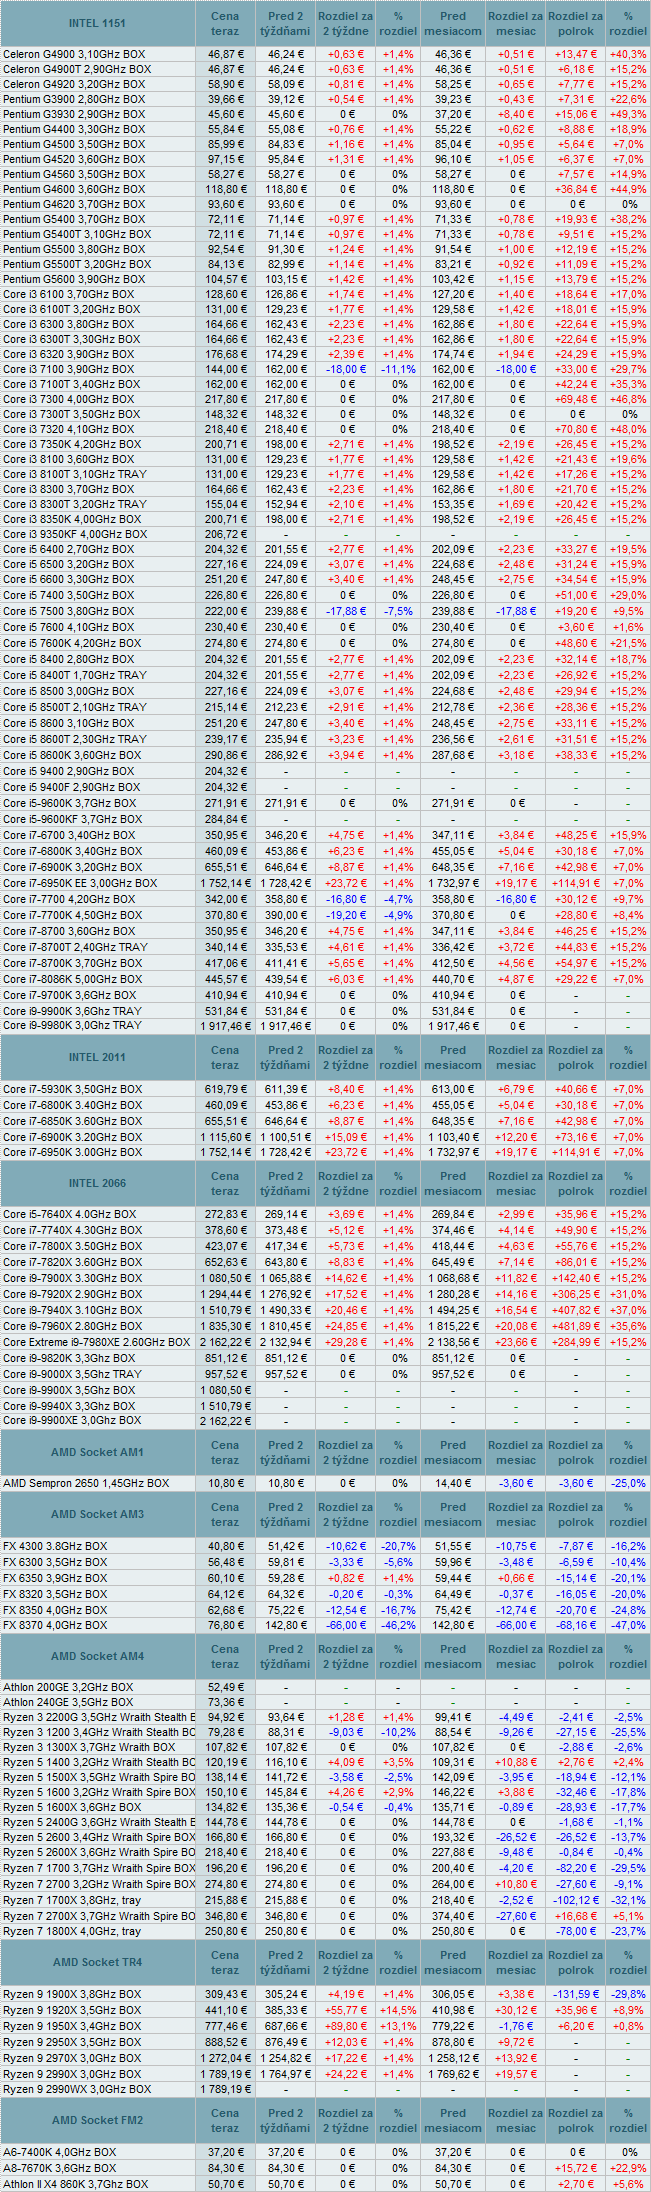Click Ryzen 7 1800X 4,0GHz, tray

pyautogui.click(x=72, y=1931)
